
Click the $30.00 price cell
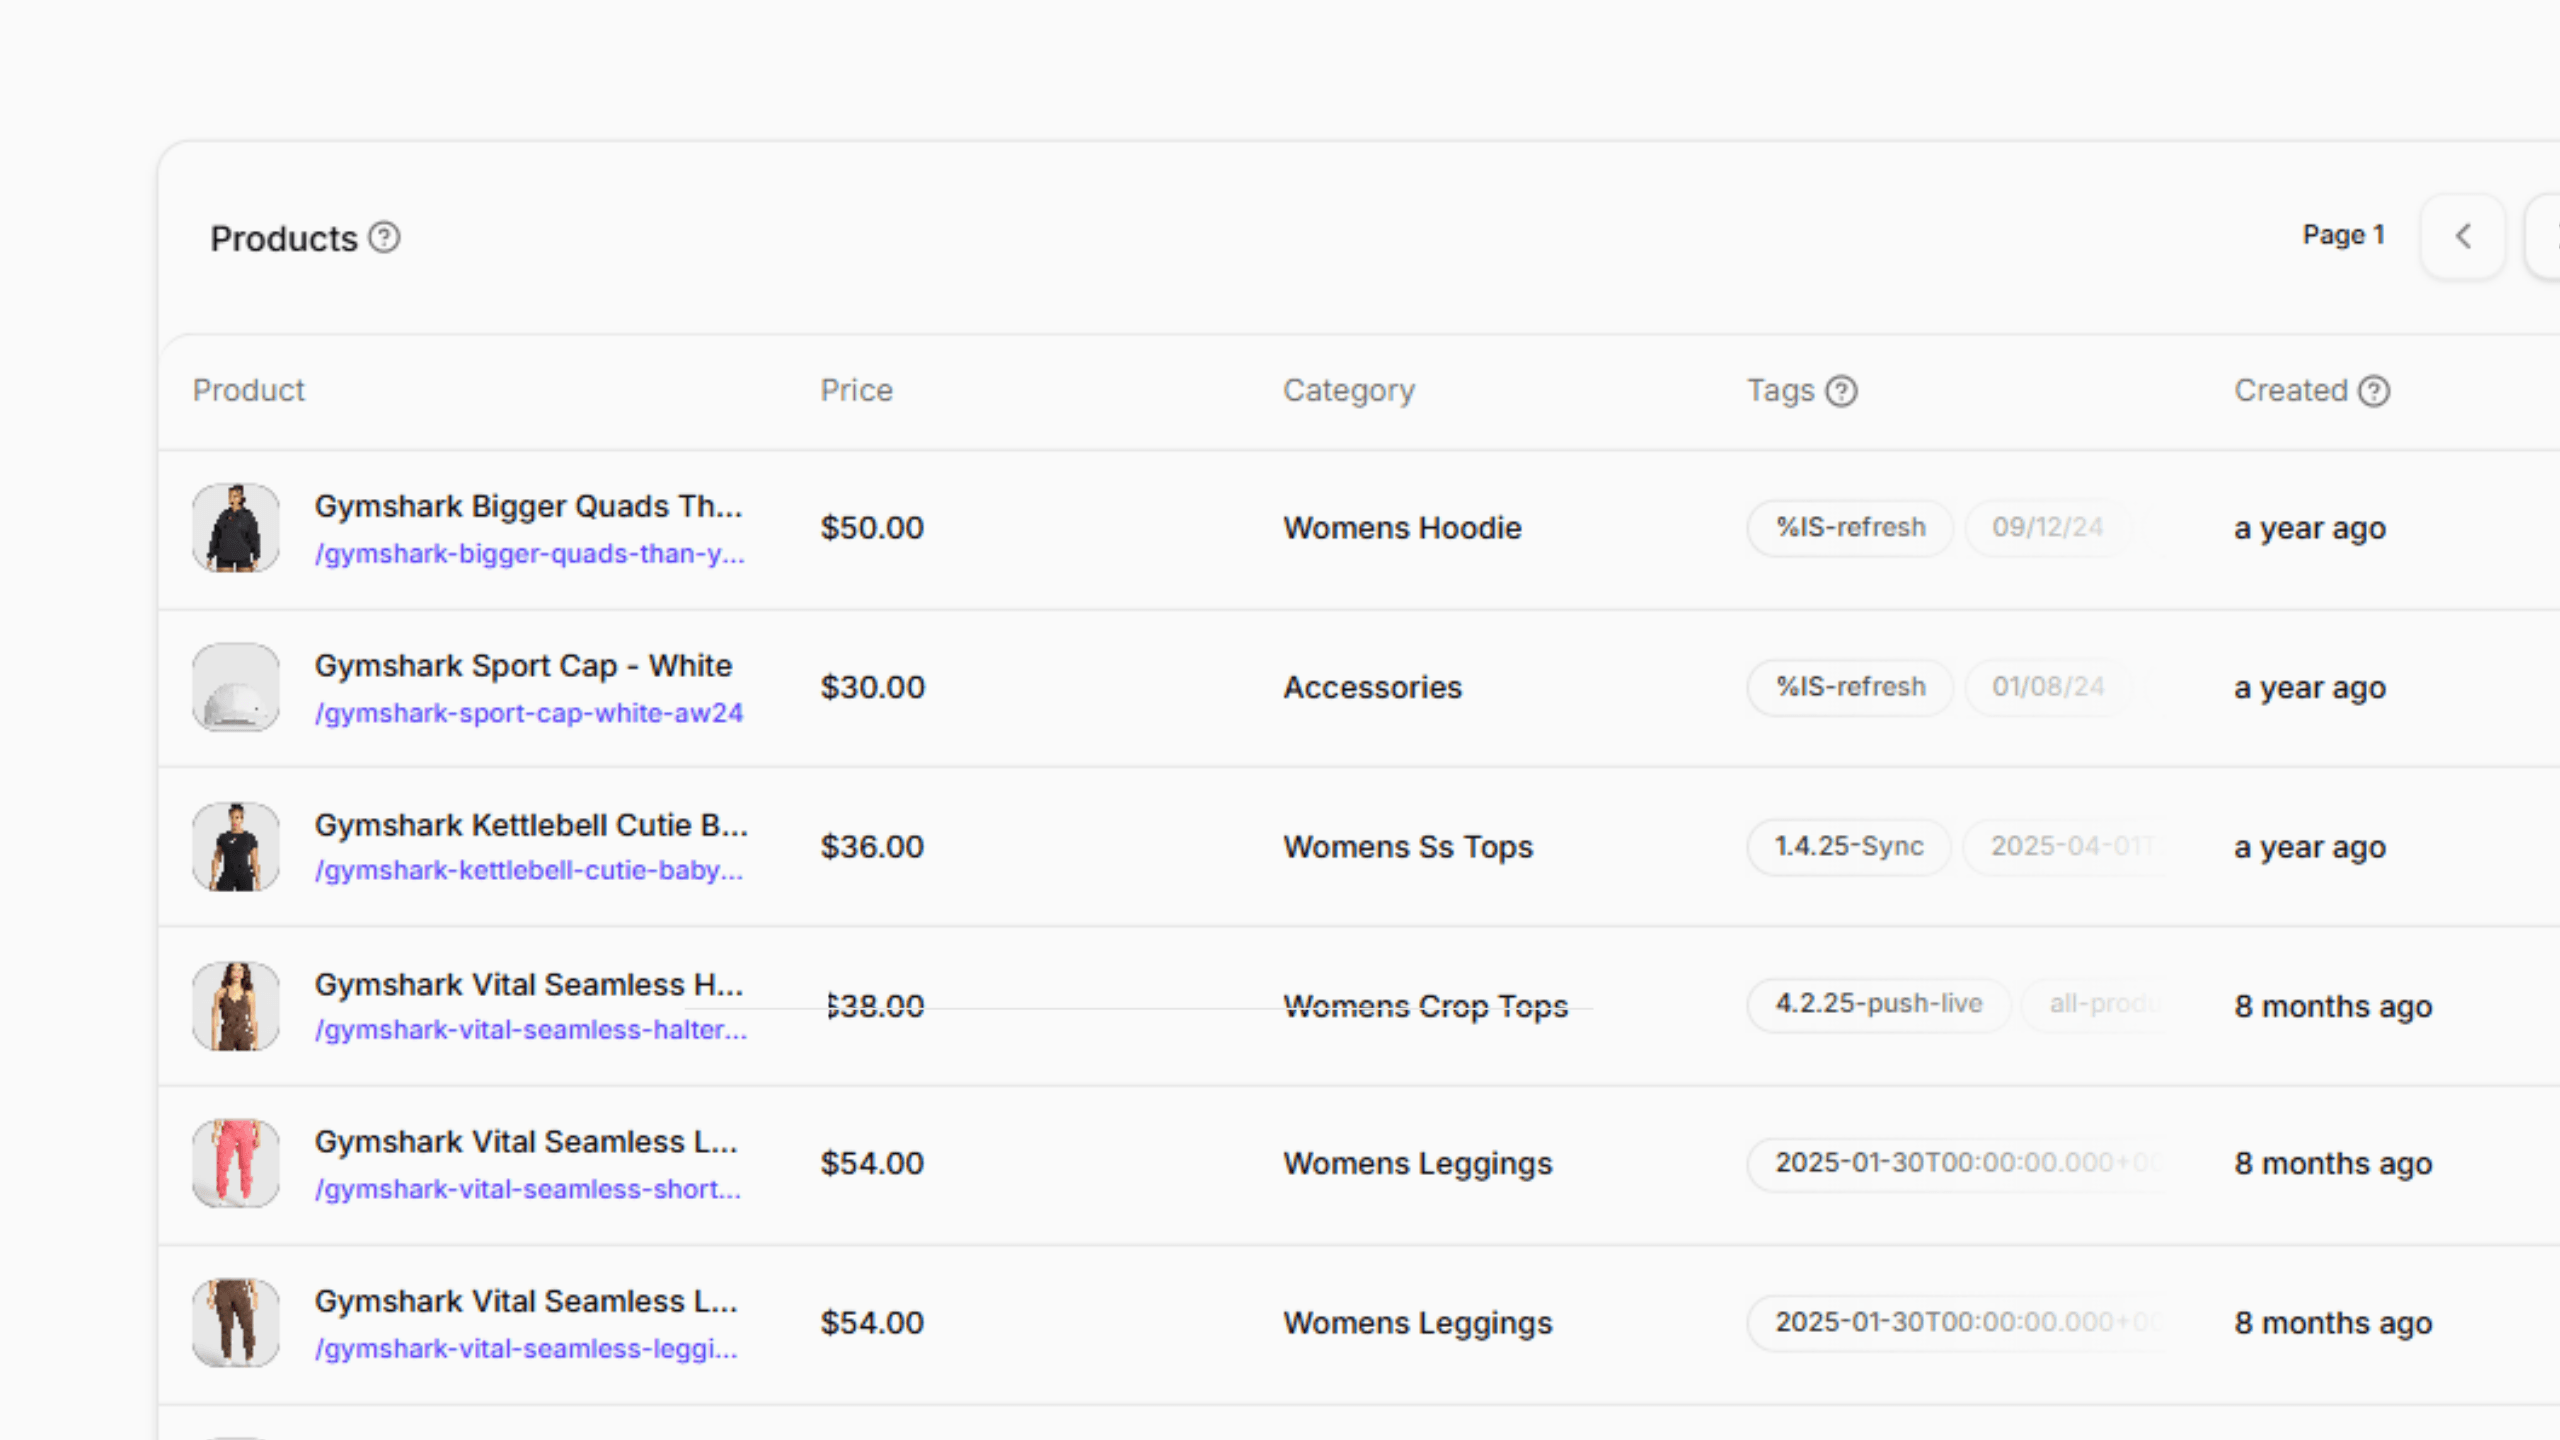tap(873, 688)
